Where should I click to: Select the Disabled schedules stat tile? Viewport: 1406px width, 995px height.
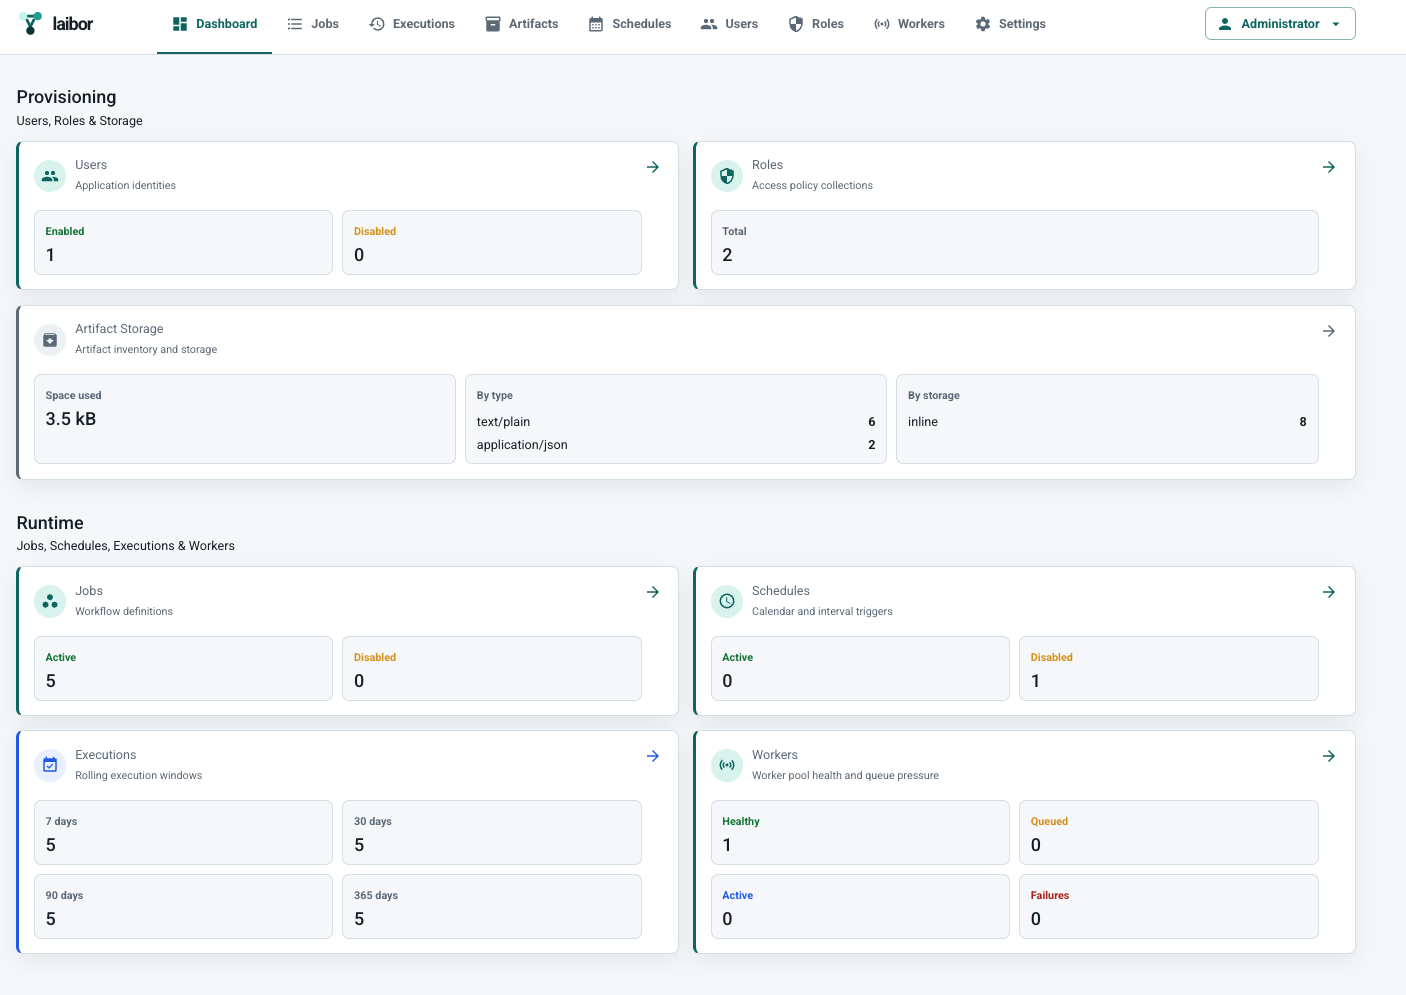coord(1169,668)
